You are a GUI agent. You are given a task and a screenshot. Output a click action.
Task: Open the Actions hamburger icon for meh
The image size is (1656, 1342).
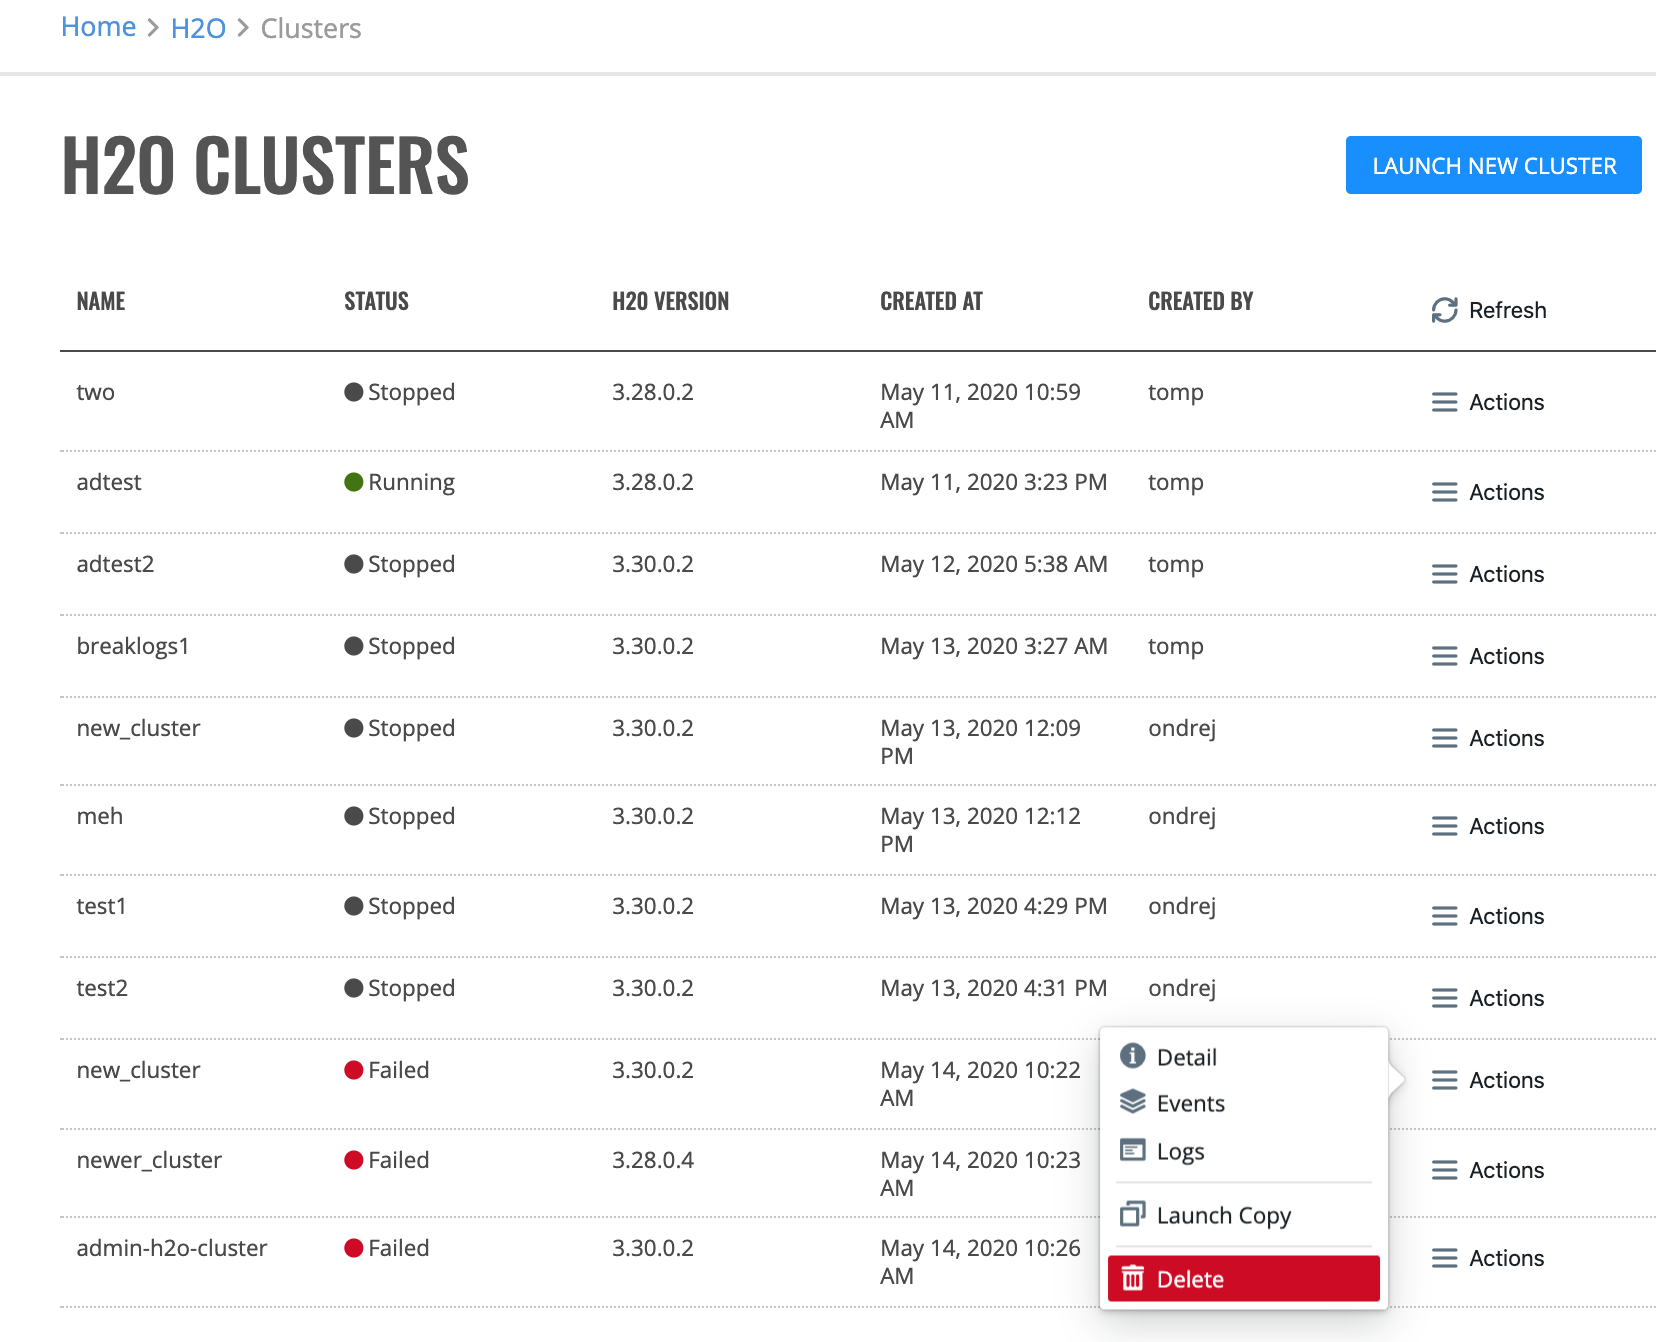pyautogui.click(x=1444, y=826)
